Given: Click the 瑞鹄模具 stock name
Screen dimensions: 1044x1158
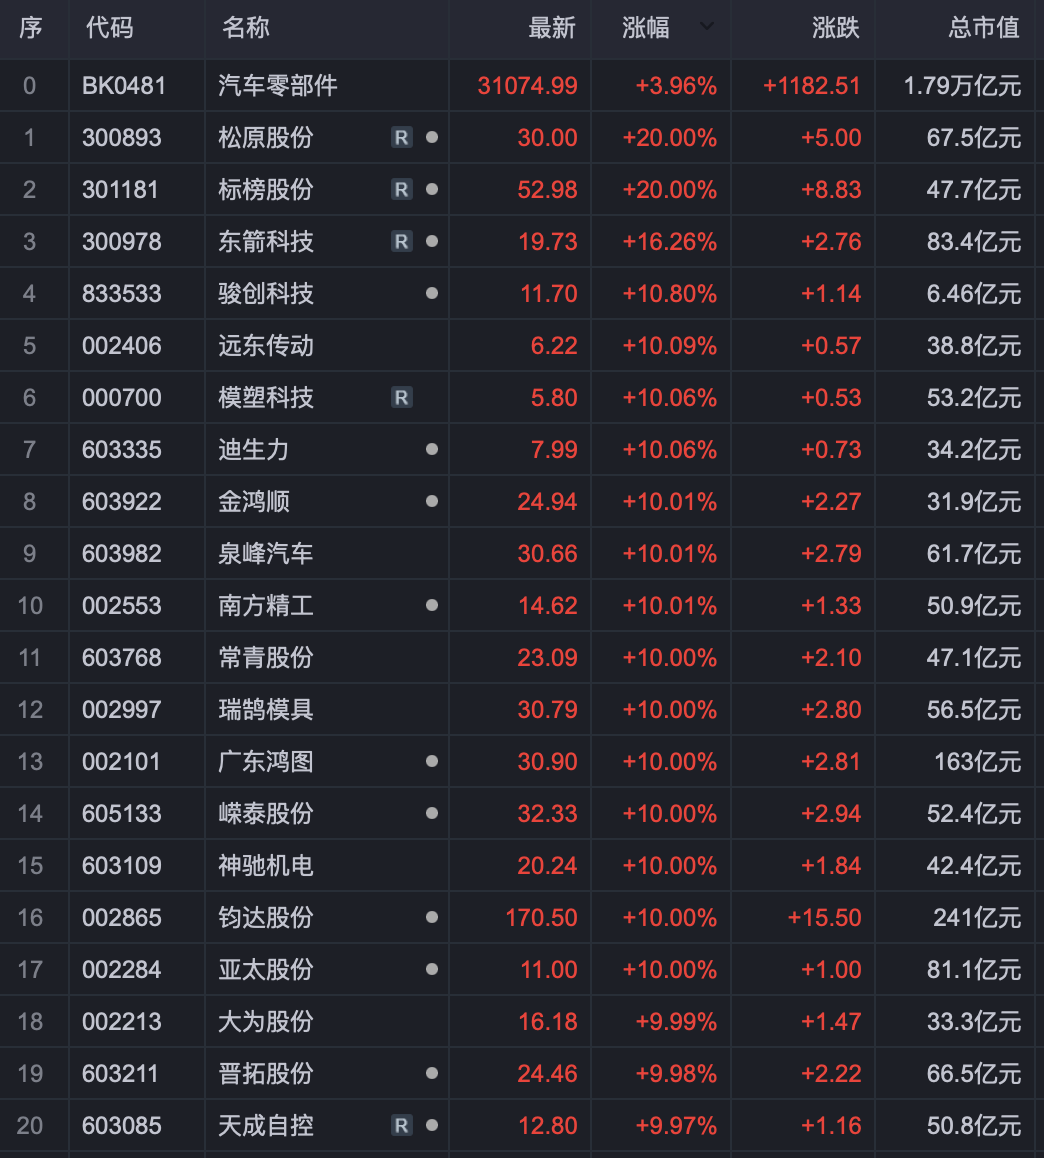Looking at the screenshot, I should (266, 710).
